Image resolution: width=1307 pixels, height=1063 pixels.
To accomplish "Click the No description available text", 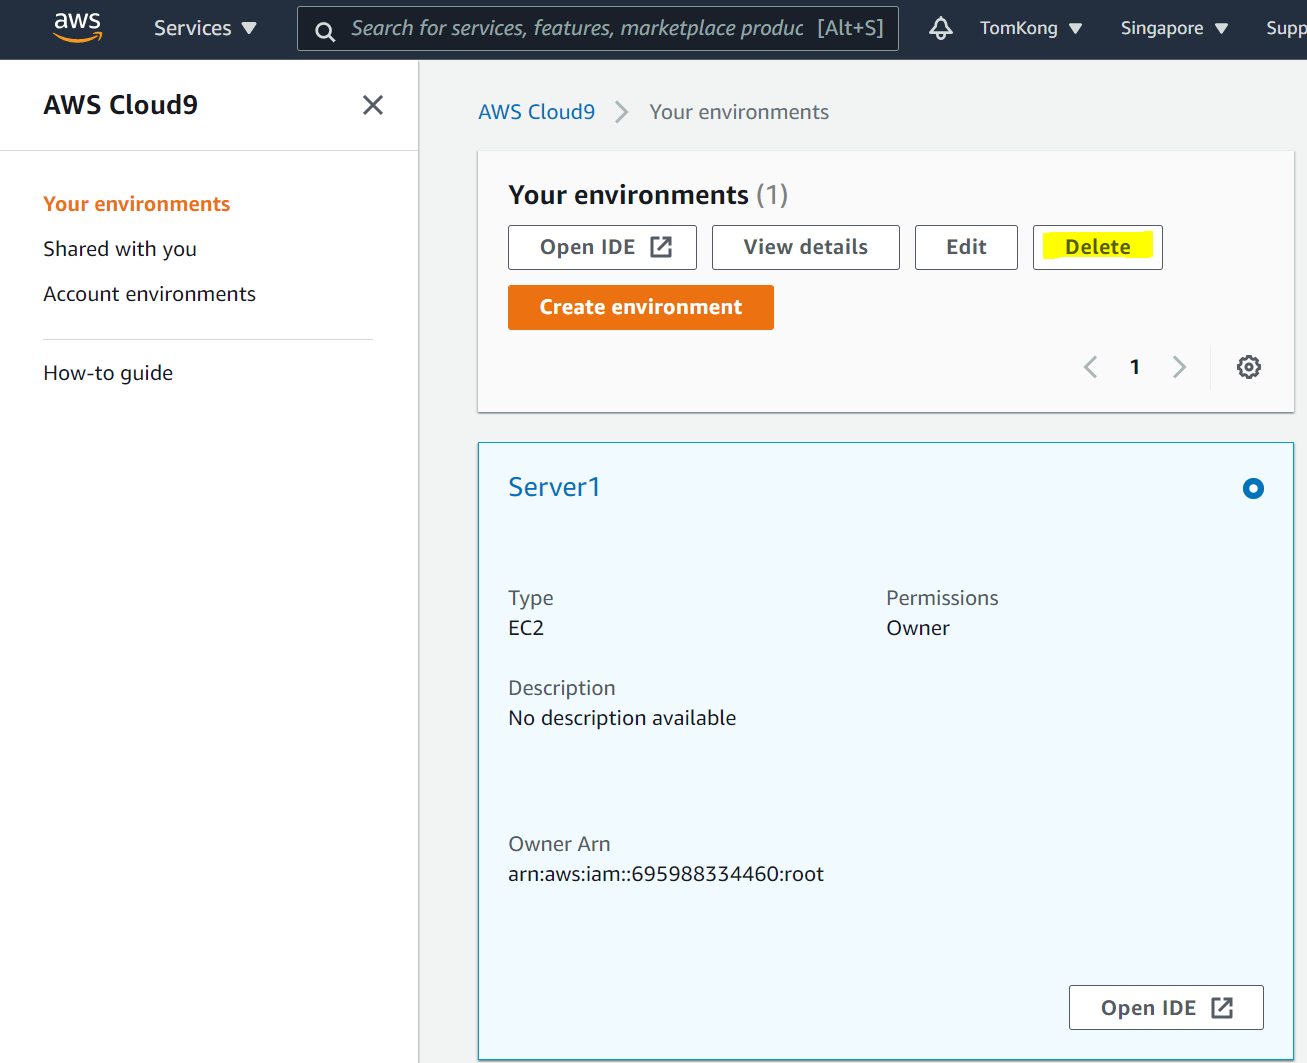I will click(x=622, y=718).
